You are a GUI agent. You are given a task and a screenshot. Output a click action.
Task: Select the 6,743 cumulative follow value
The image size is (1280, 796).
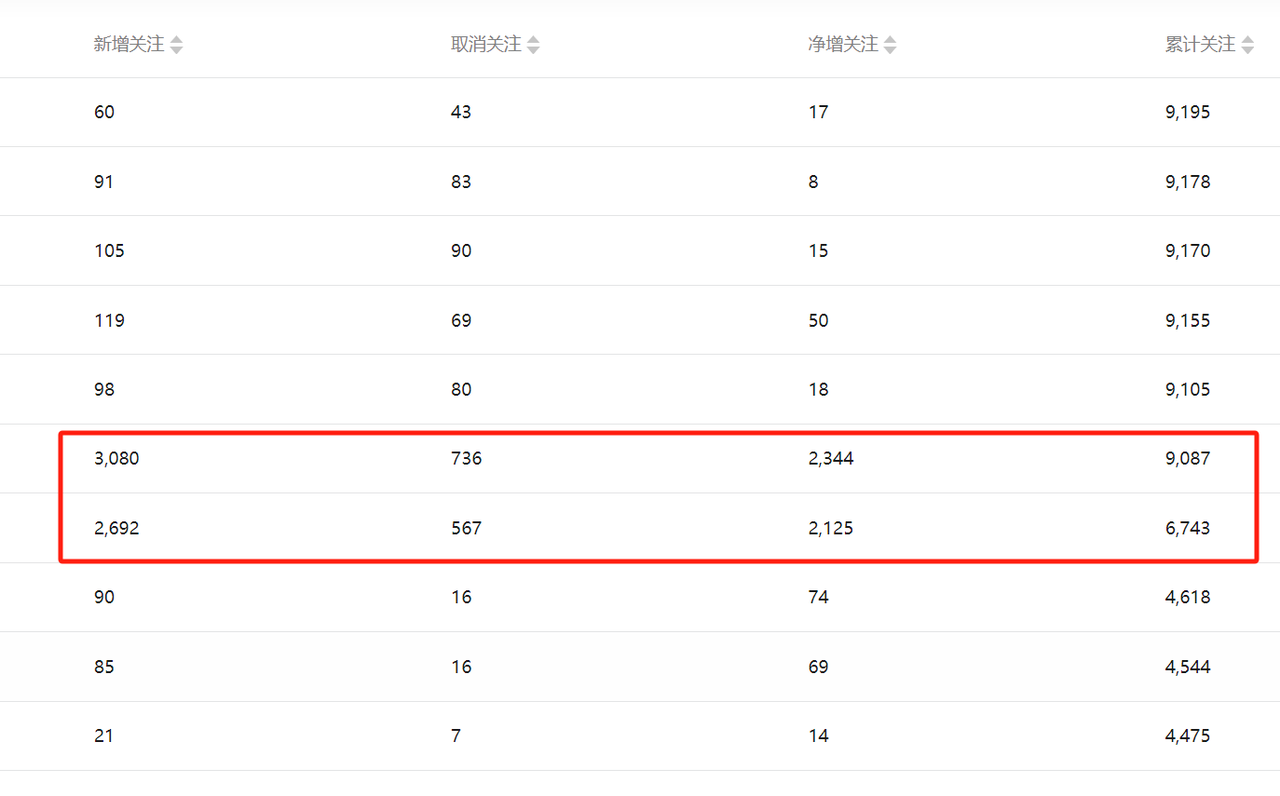1187,528
